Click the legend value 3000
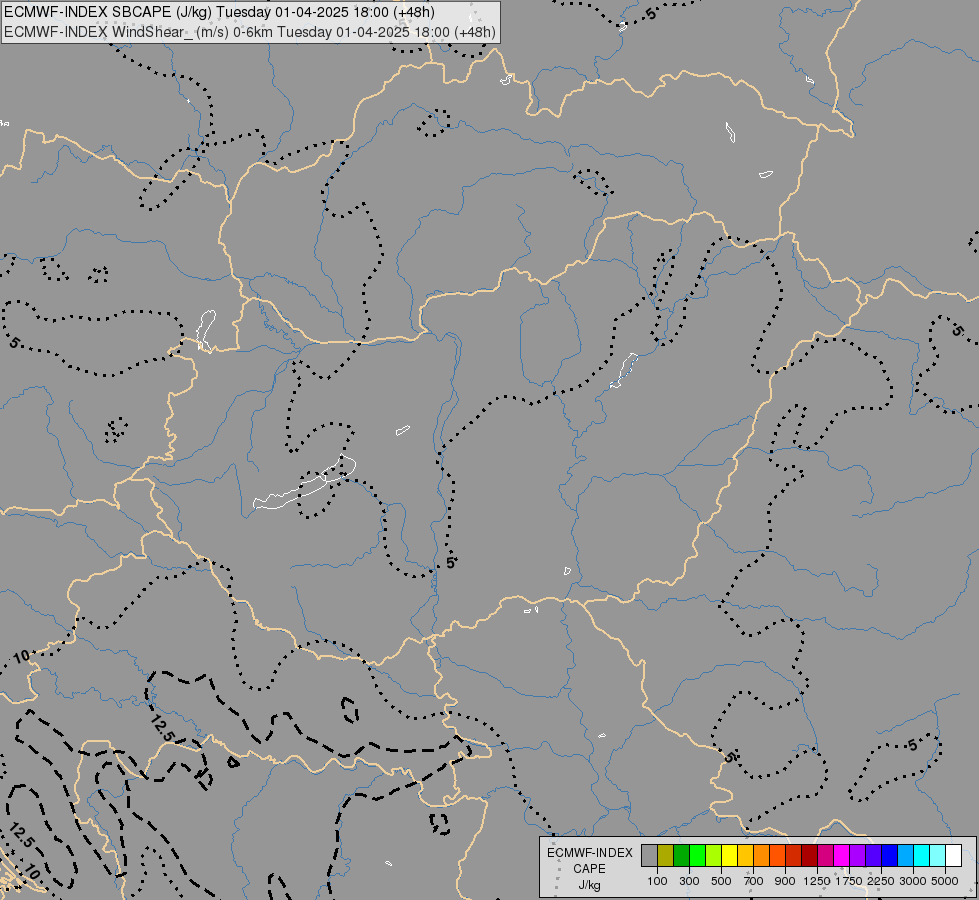 (x=913, y=881)
